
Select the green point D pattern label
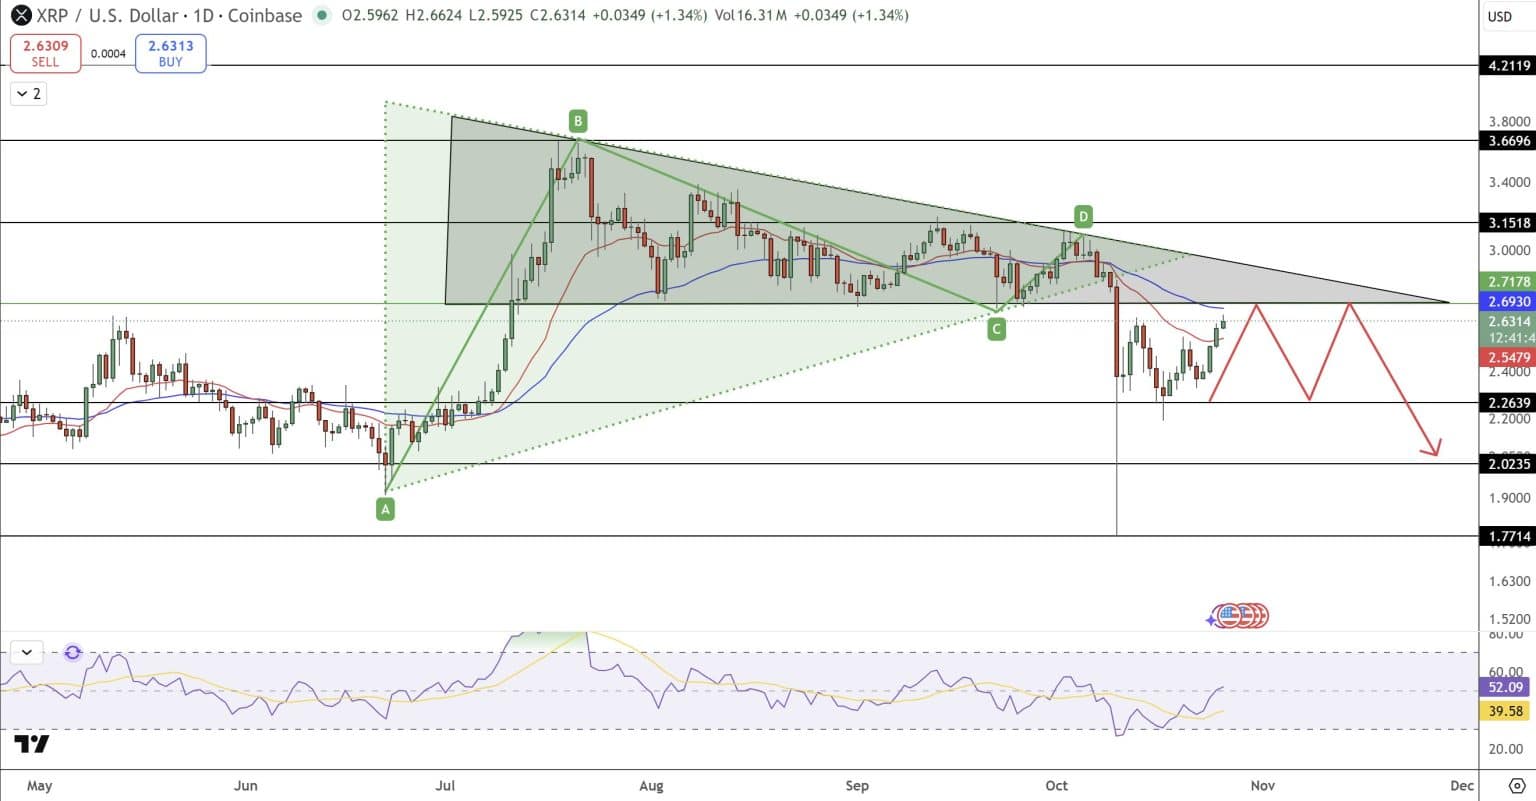[1082, 216]
